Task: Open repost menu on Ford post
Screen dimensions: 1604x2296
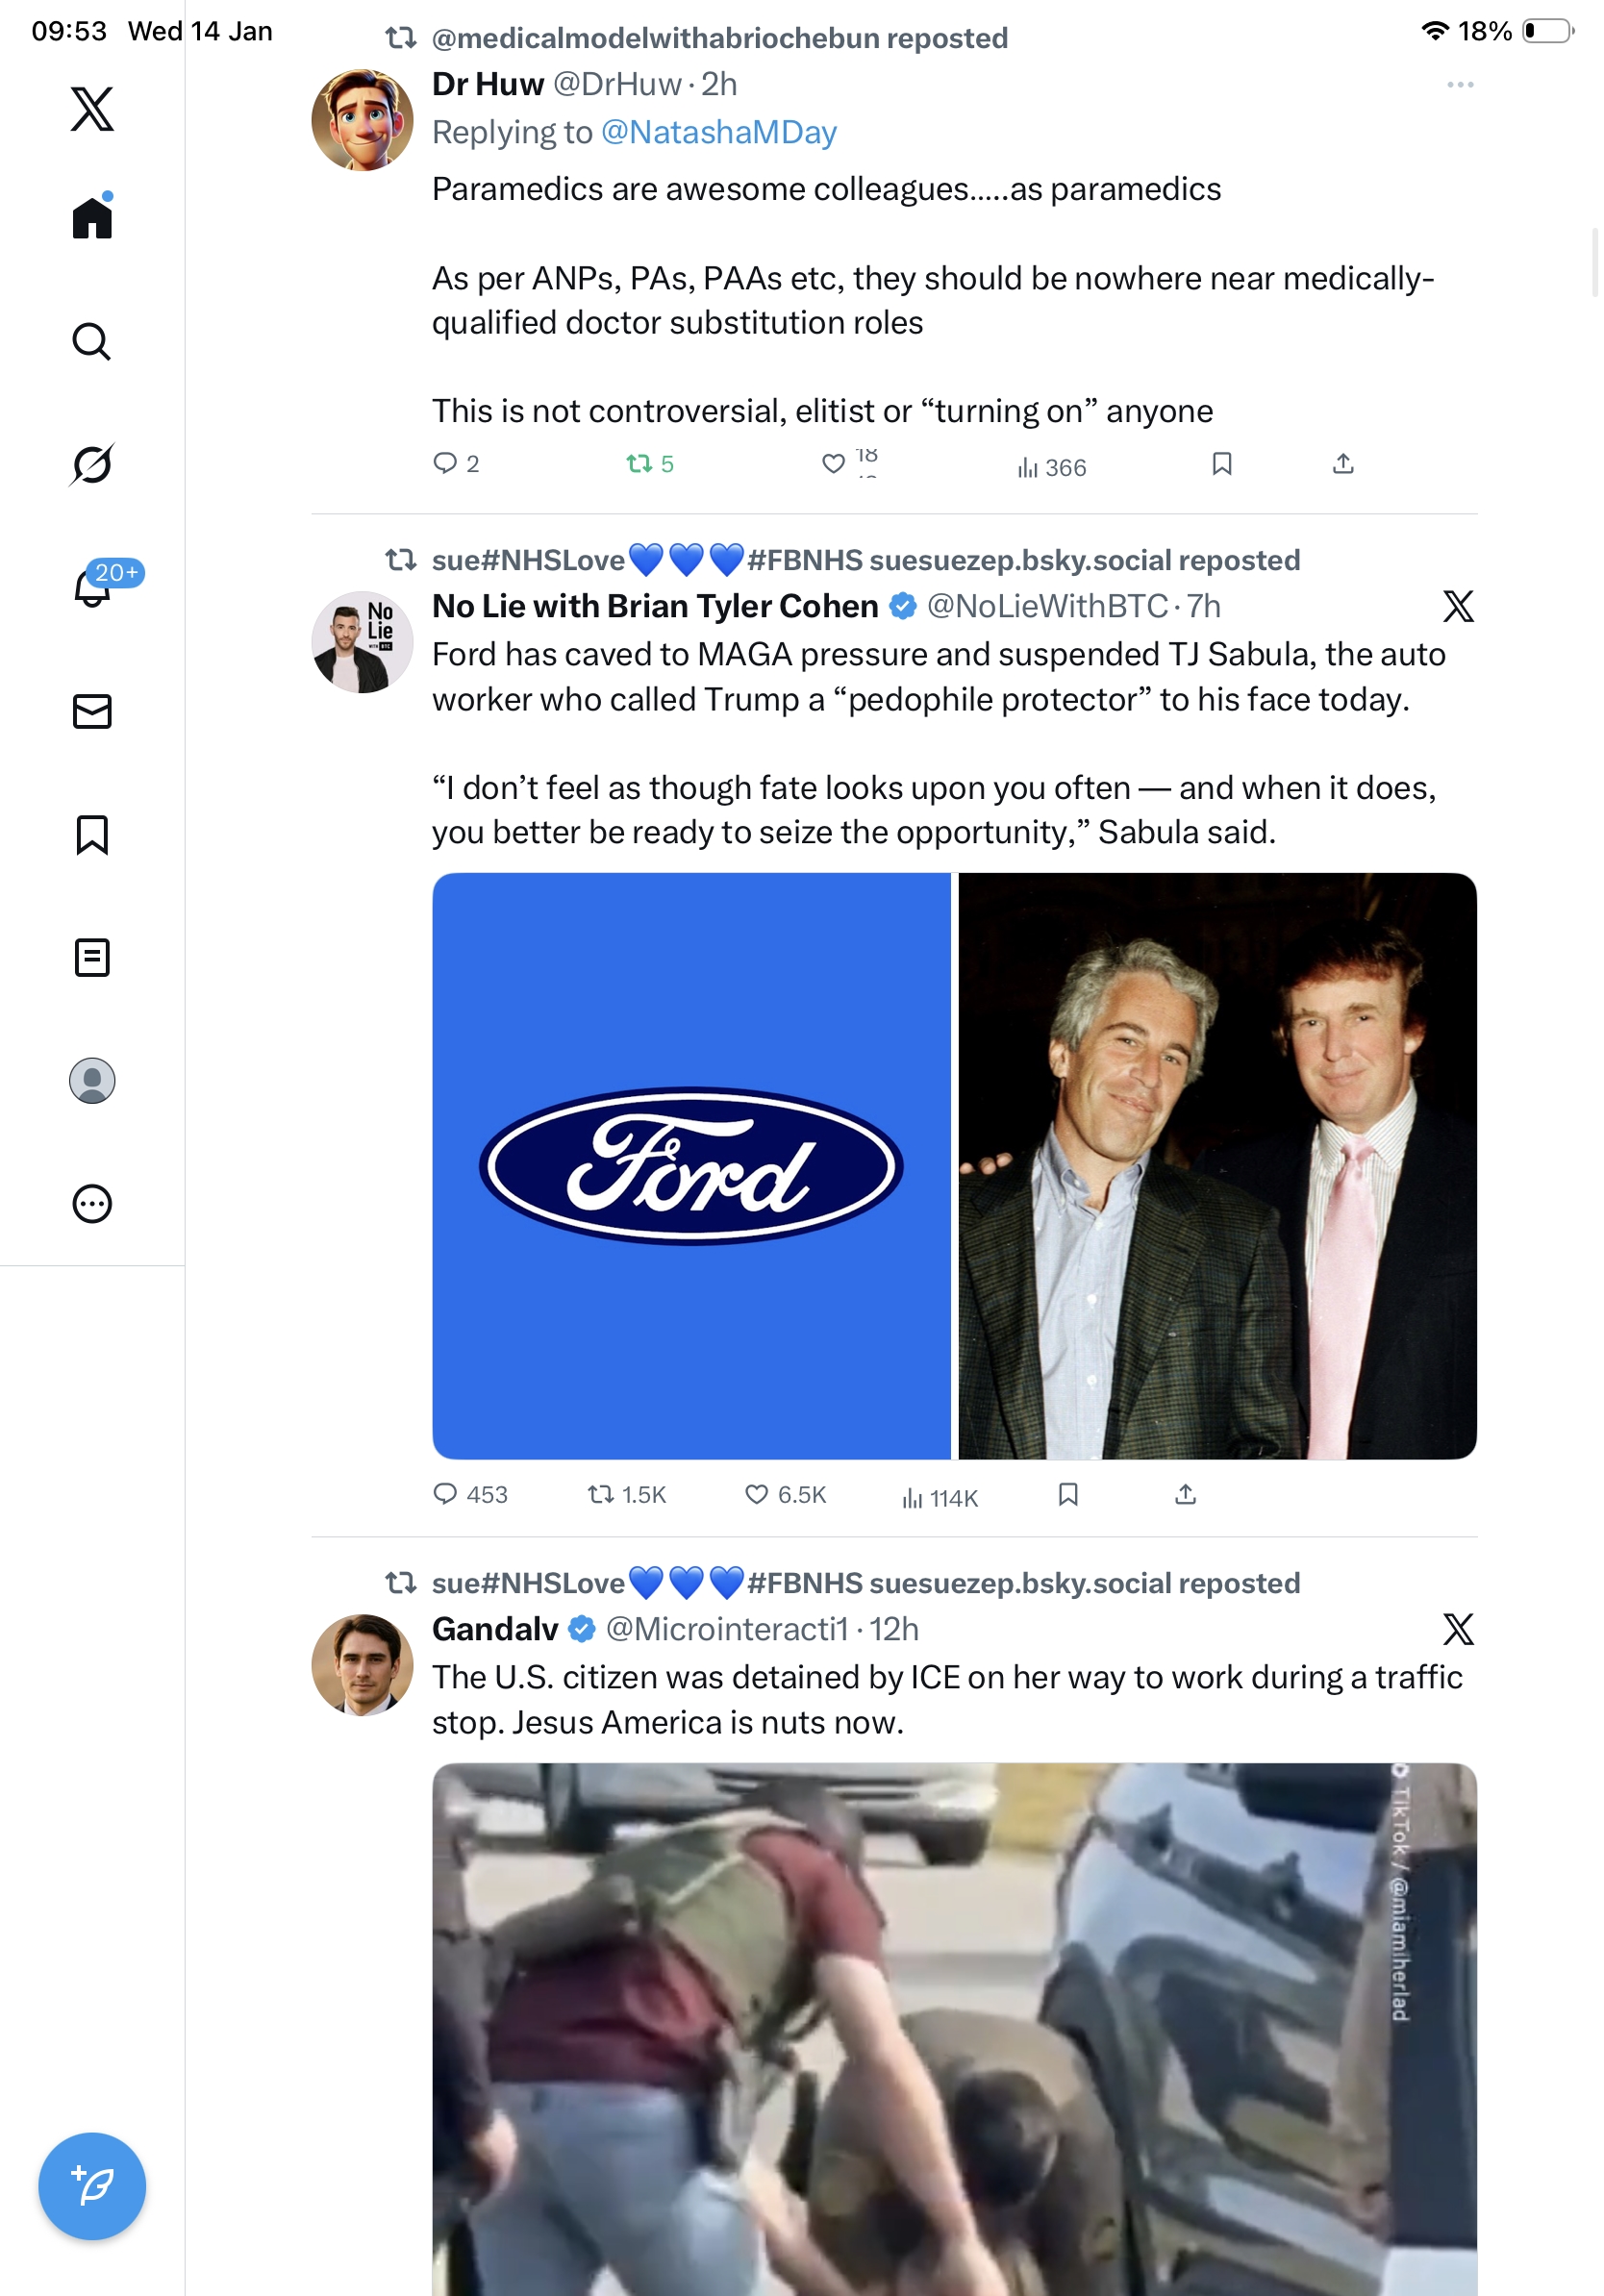Action: click(600, 1494)
